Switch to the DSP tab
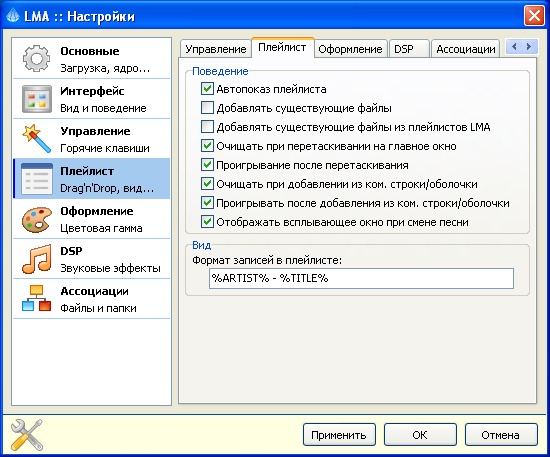Image resolution: width=550 pixels, height=457 pixels. click(409, 49)
